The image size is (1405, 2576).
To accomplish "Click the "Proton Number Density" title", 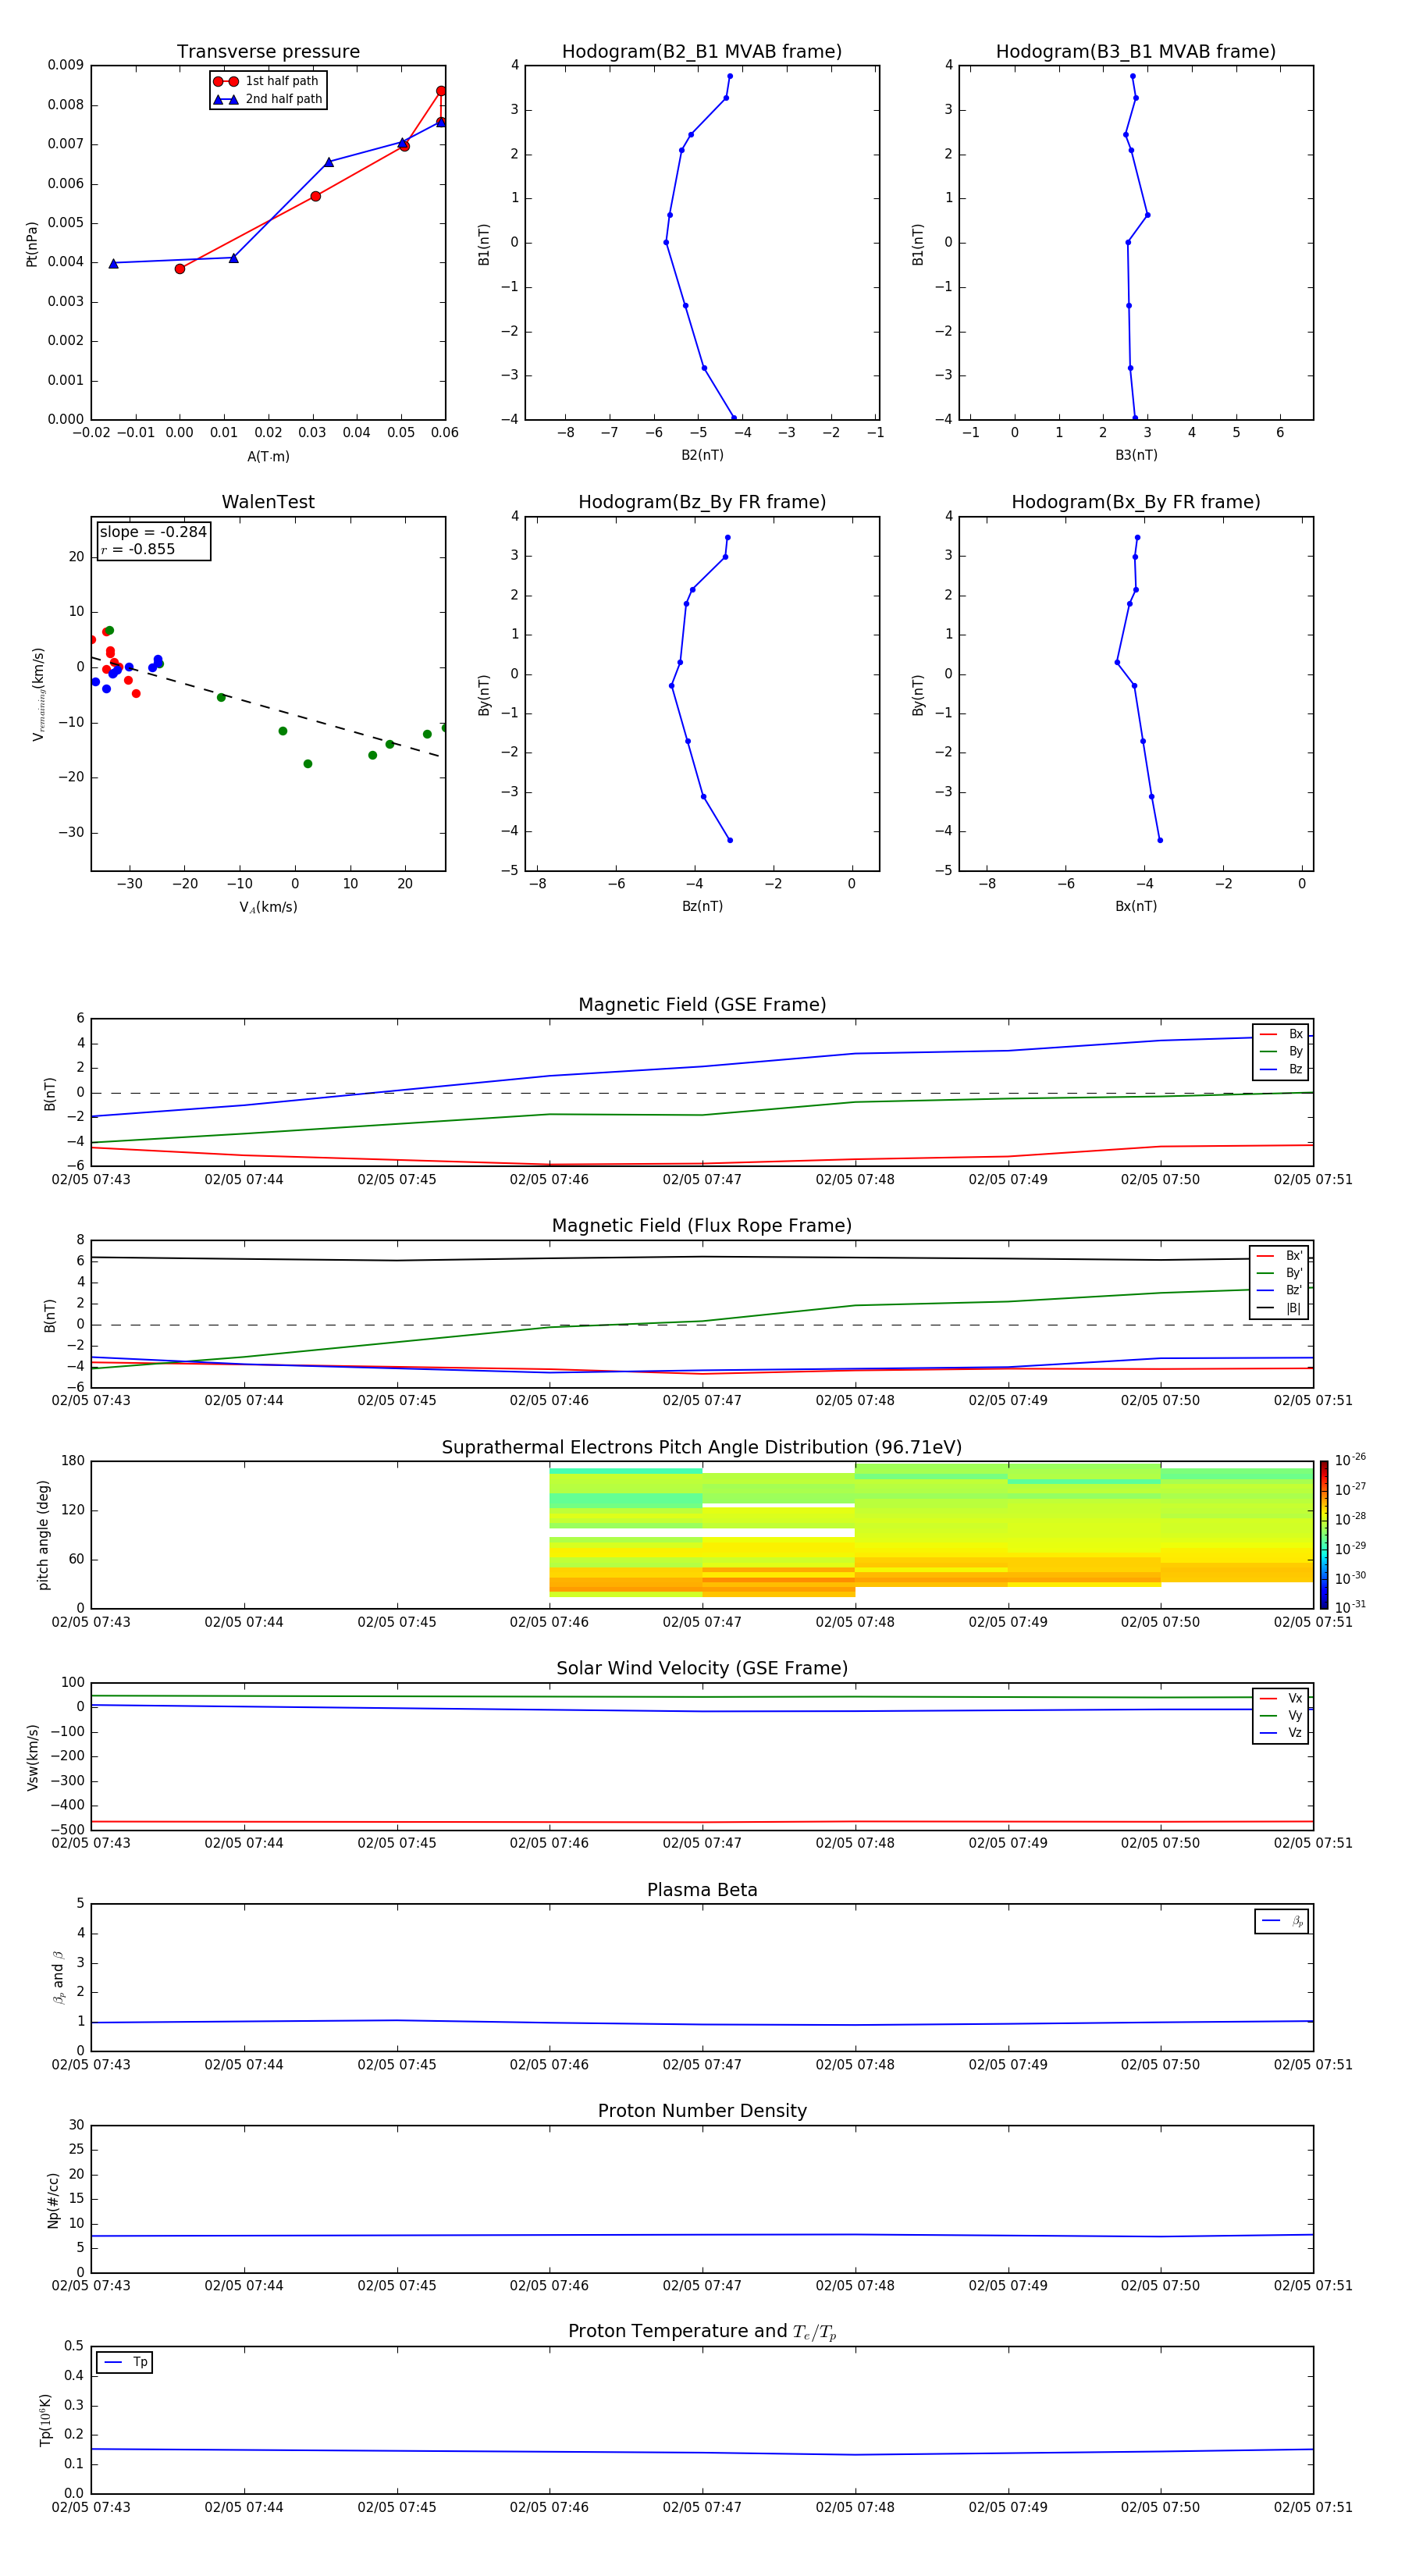I will pyautogui.click(x=702, y=2111).
